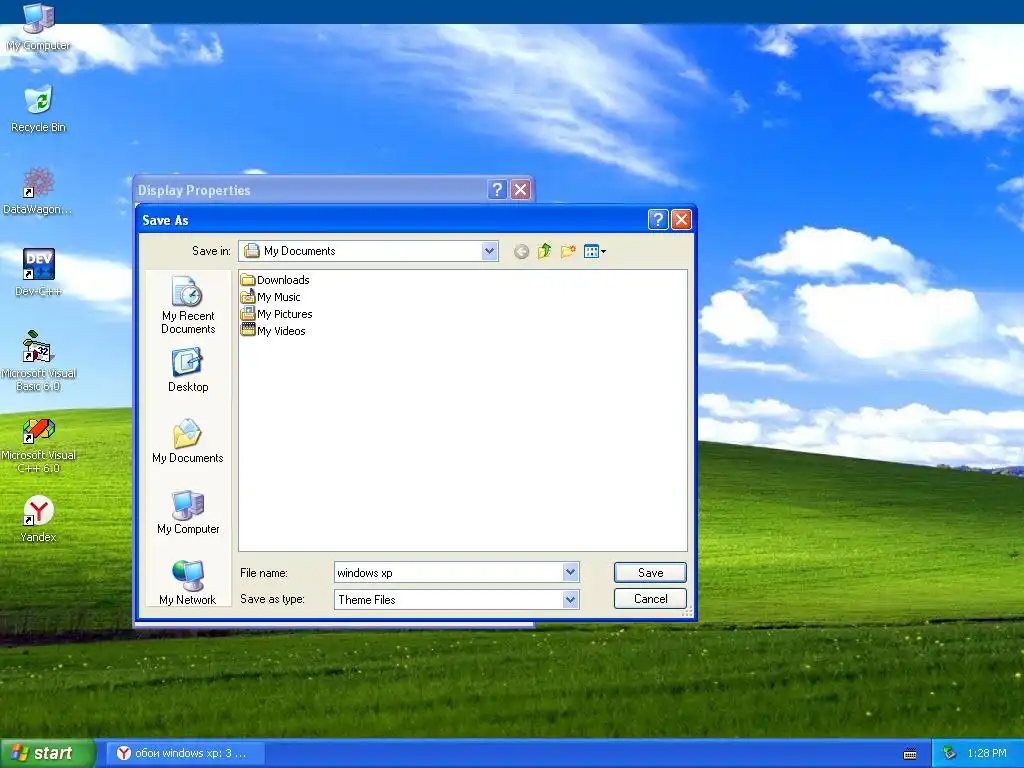This screenshot has height=768, width=1024.
Task: Click Display Properties help button
Action: [x=497, y=189]
